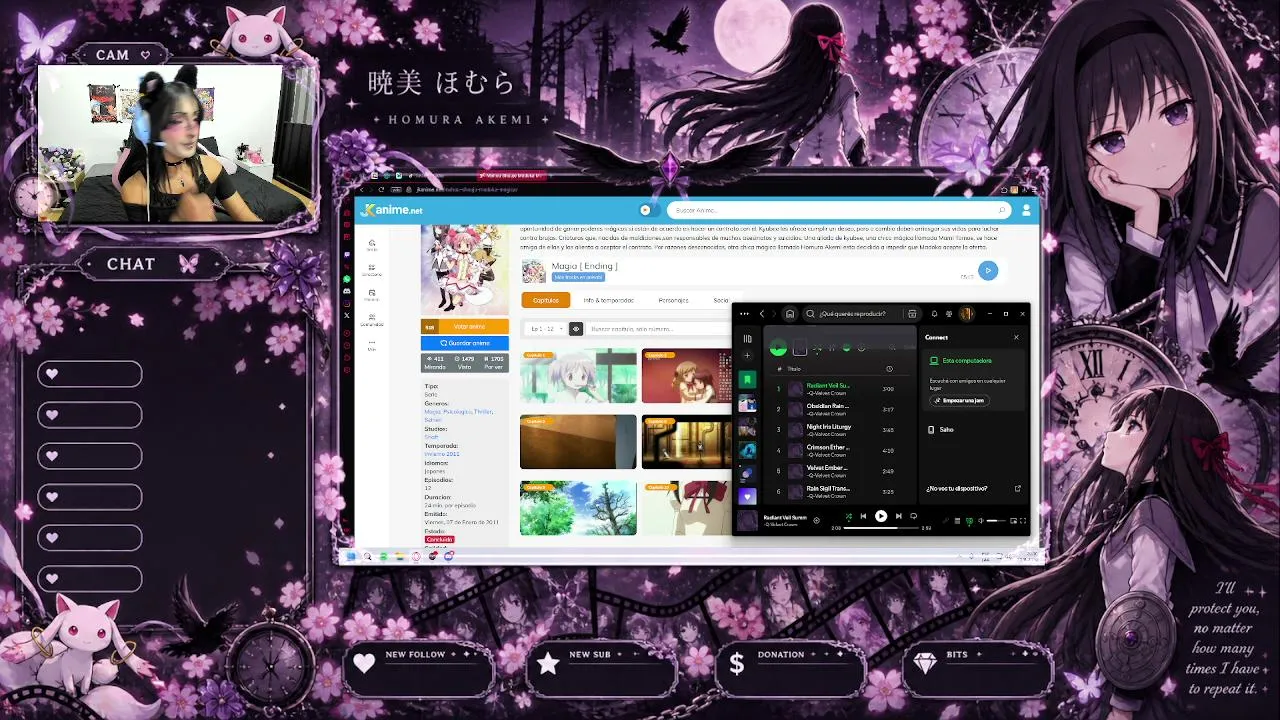Toggle shuffle in the Spotify player bar
Screen dimensions: 1280x720
pyautogui.click(x=849, y=517)
